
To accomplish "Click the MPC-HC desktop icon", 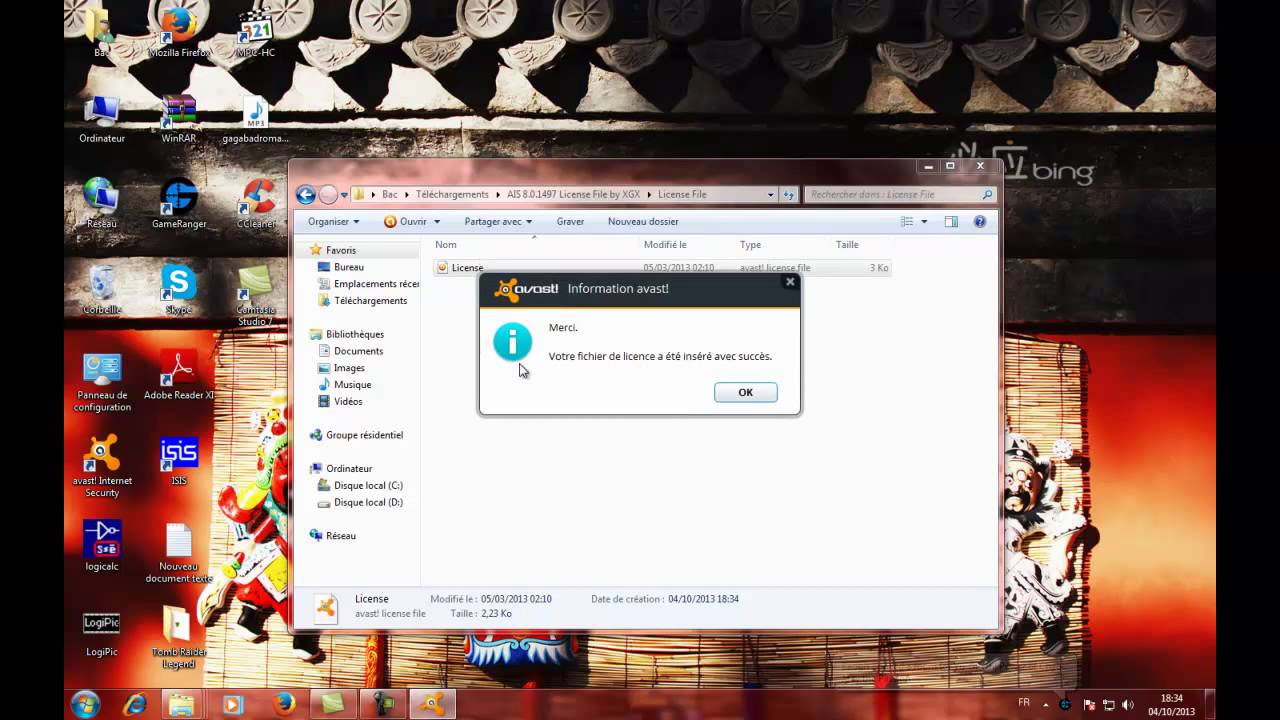I will coord(255,32).
